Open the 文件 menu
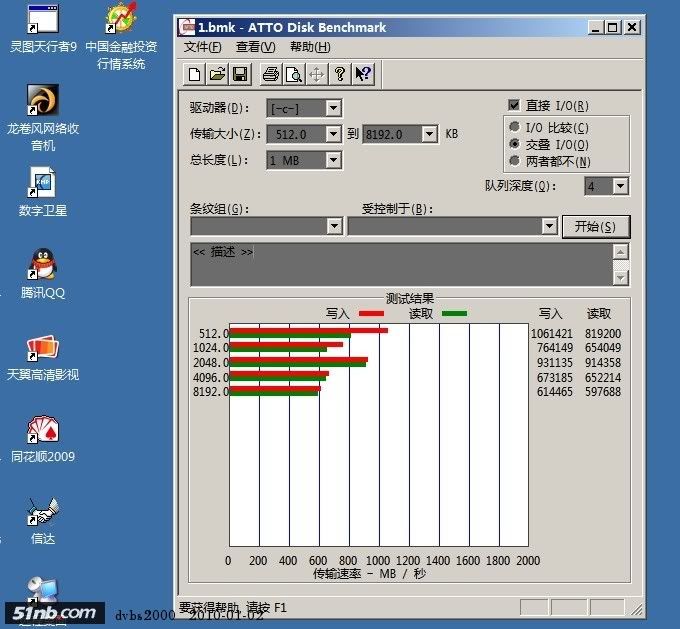 coord(203,47)
